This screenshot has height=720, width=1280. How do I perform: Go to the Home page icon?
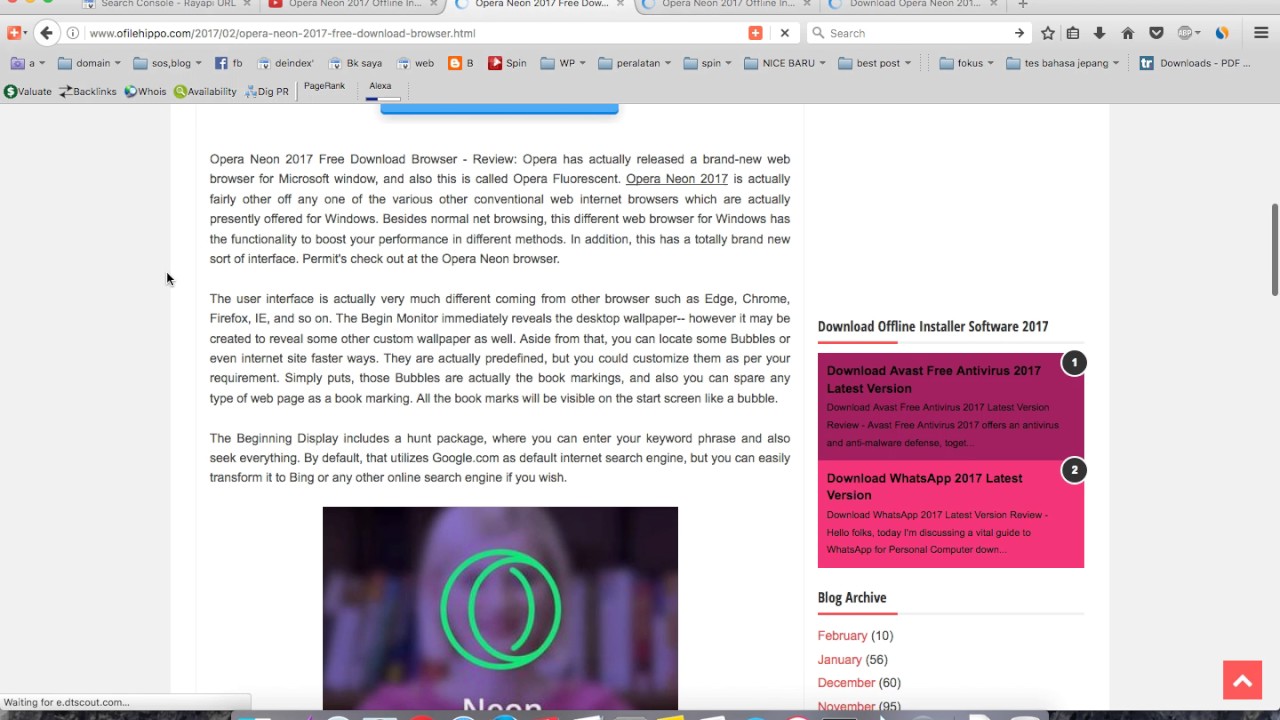coord(1128,33)
